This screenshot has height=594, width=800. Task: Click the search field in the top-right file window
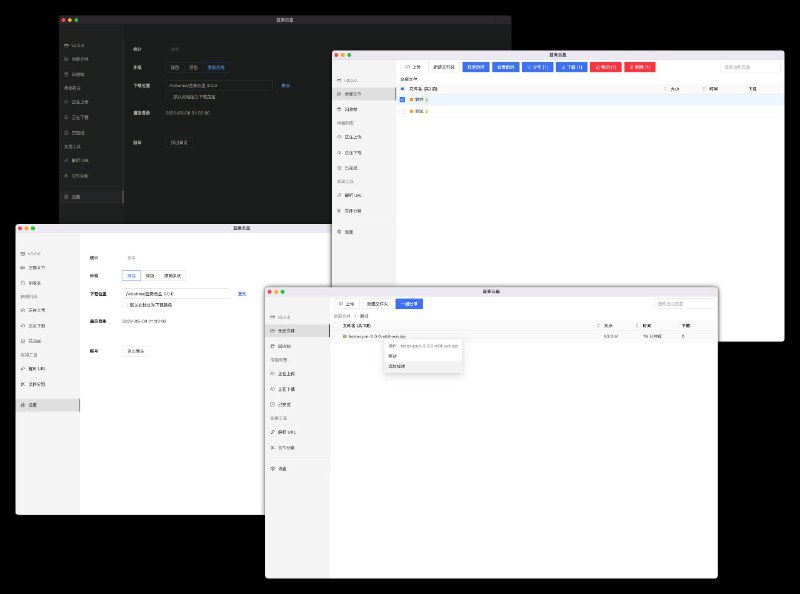point(750,67)
